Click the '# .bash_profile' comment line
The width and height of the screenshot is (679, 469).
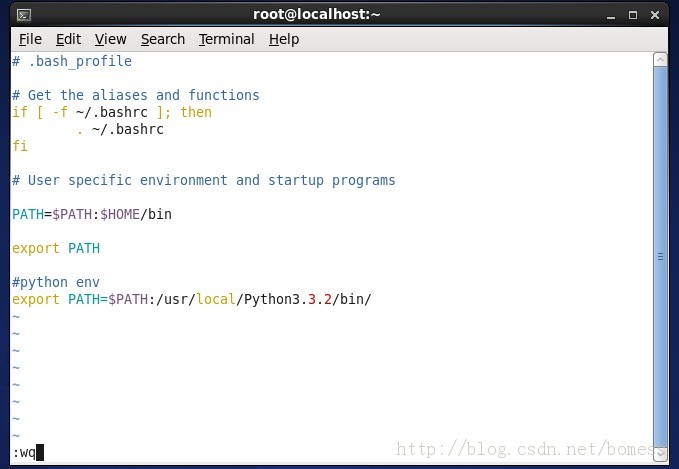[72, 61]
